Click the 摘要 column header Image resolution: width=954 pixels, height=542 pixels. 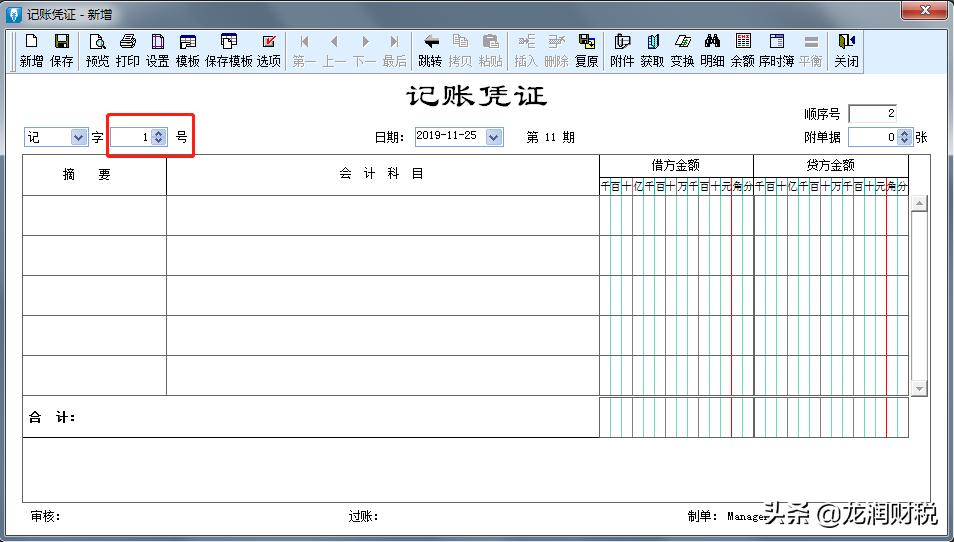pyautogui.click(x=94, y=175)
